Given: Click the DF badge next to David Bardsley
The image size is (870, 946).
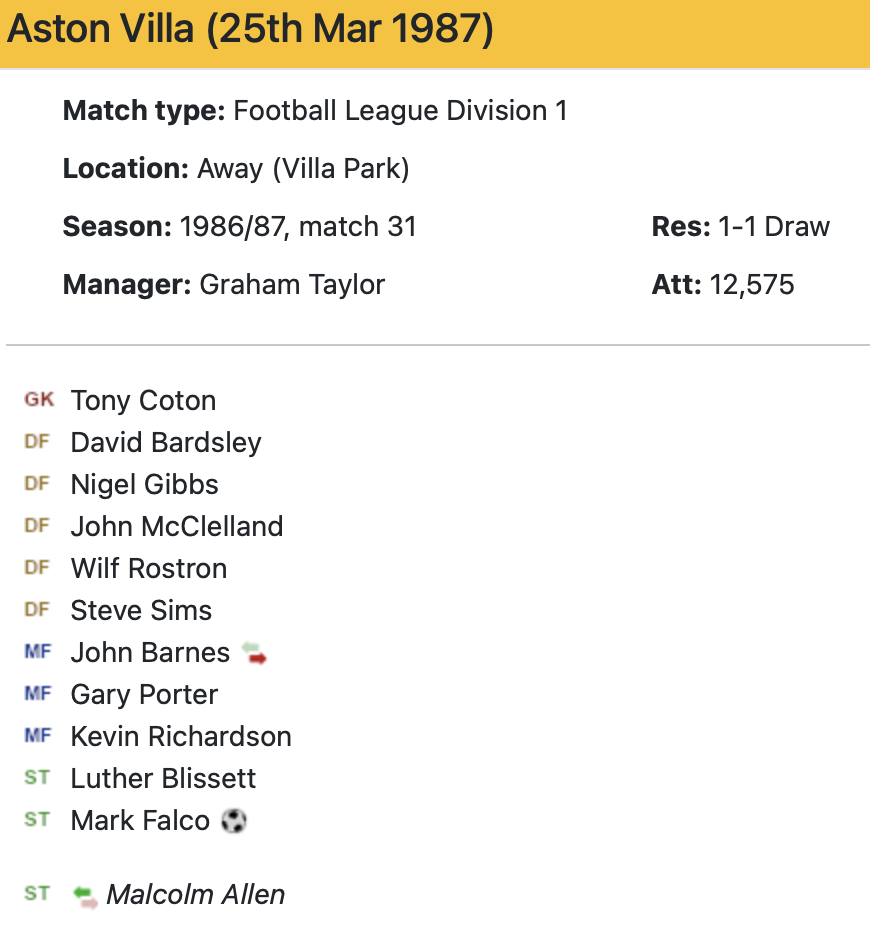Looking at the screenshot, I should (x=37, y=442).
